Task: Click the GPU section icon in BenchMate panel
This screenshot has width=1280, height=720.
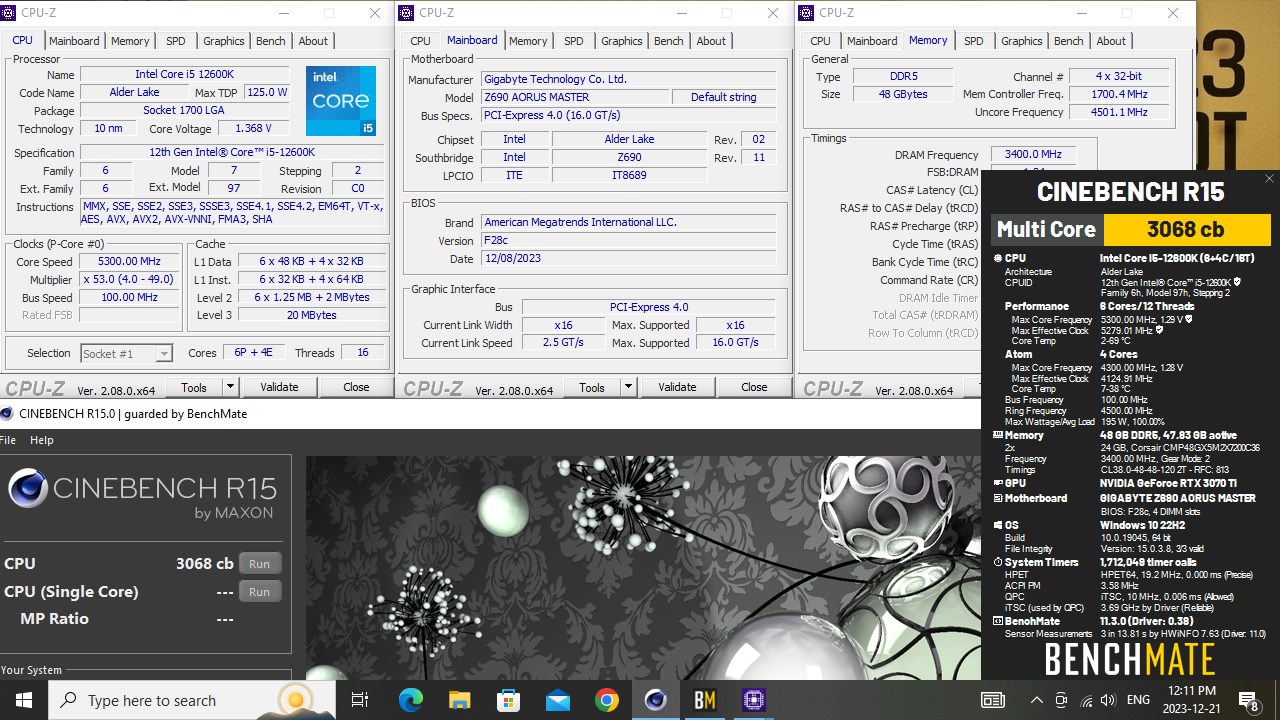Action: (997, 483)
